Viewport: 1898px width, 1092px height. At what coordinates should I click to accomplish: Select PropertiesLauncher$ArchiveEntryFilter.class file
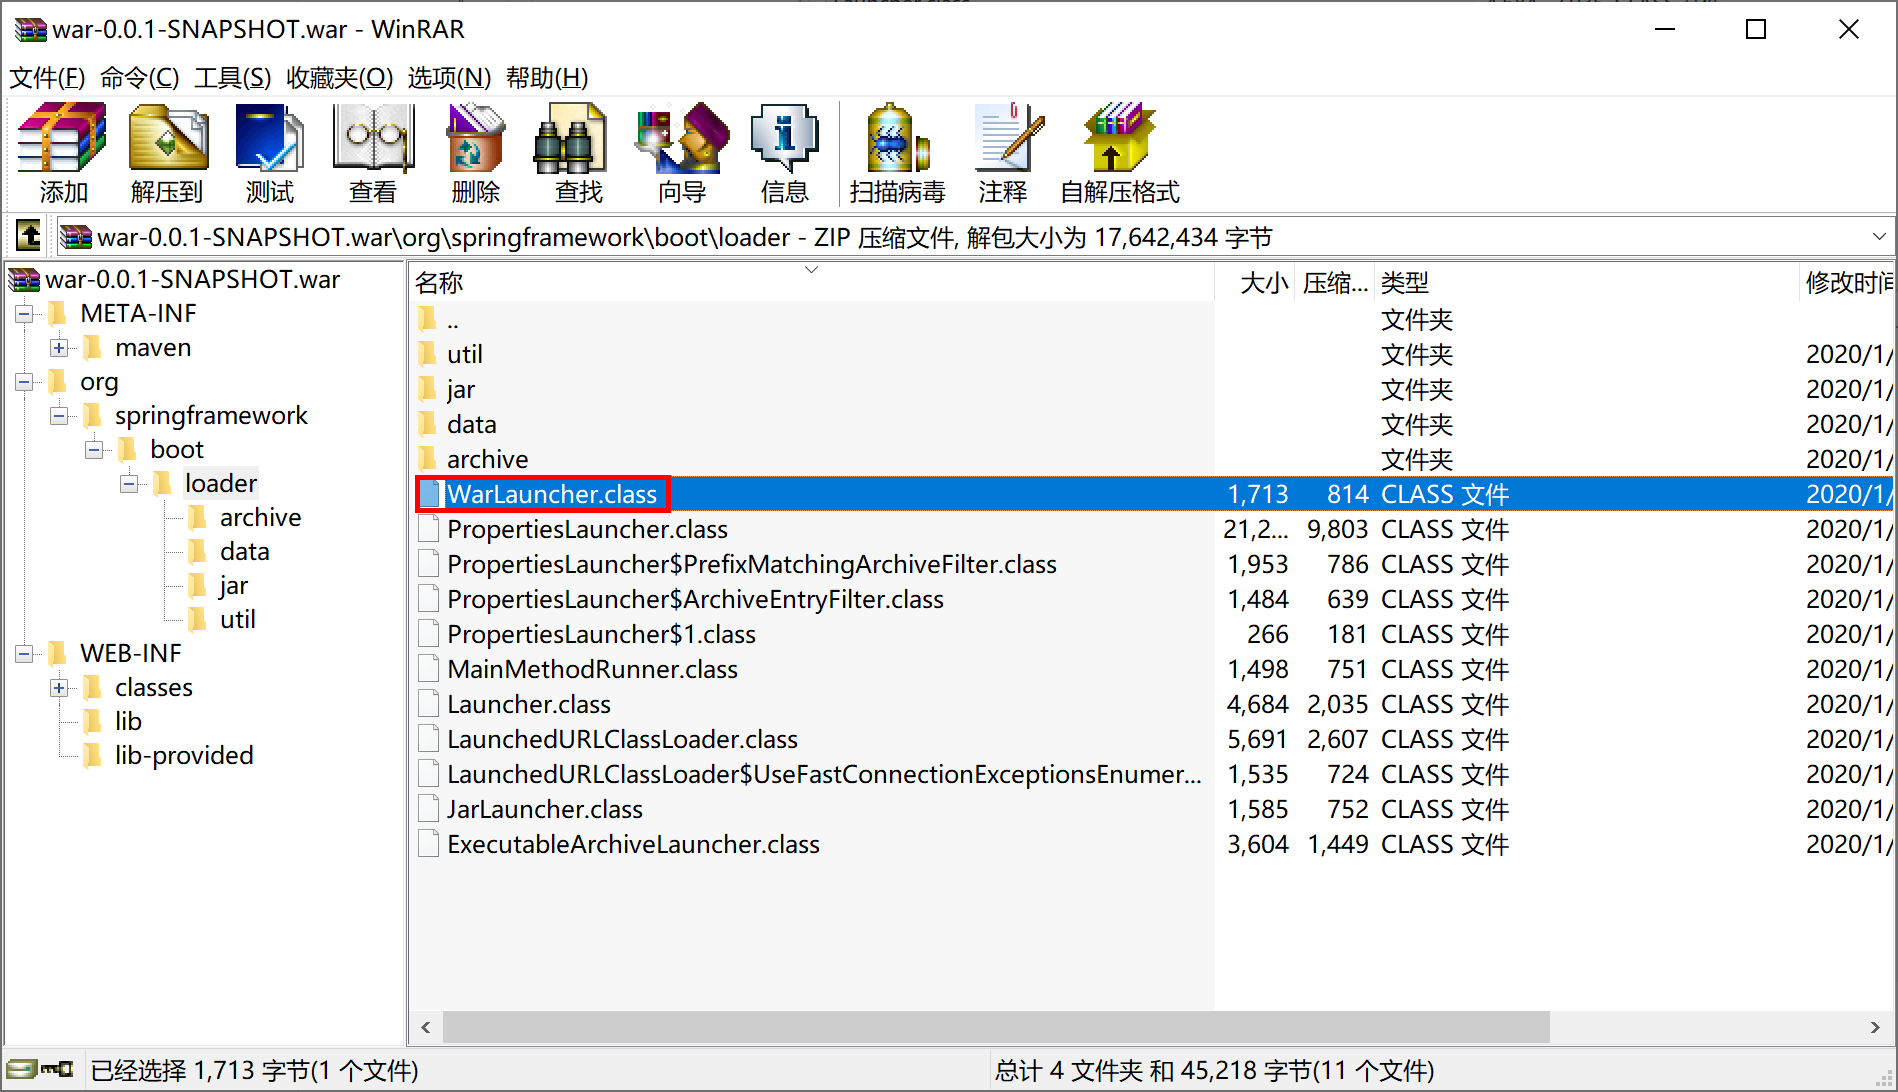pos(695,599)
